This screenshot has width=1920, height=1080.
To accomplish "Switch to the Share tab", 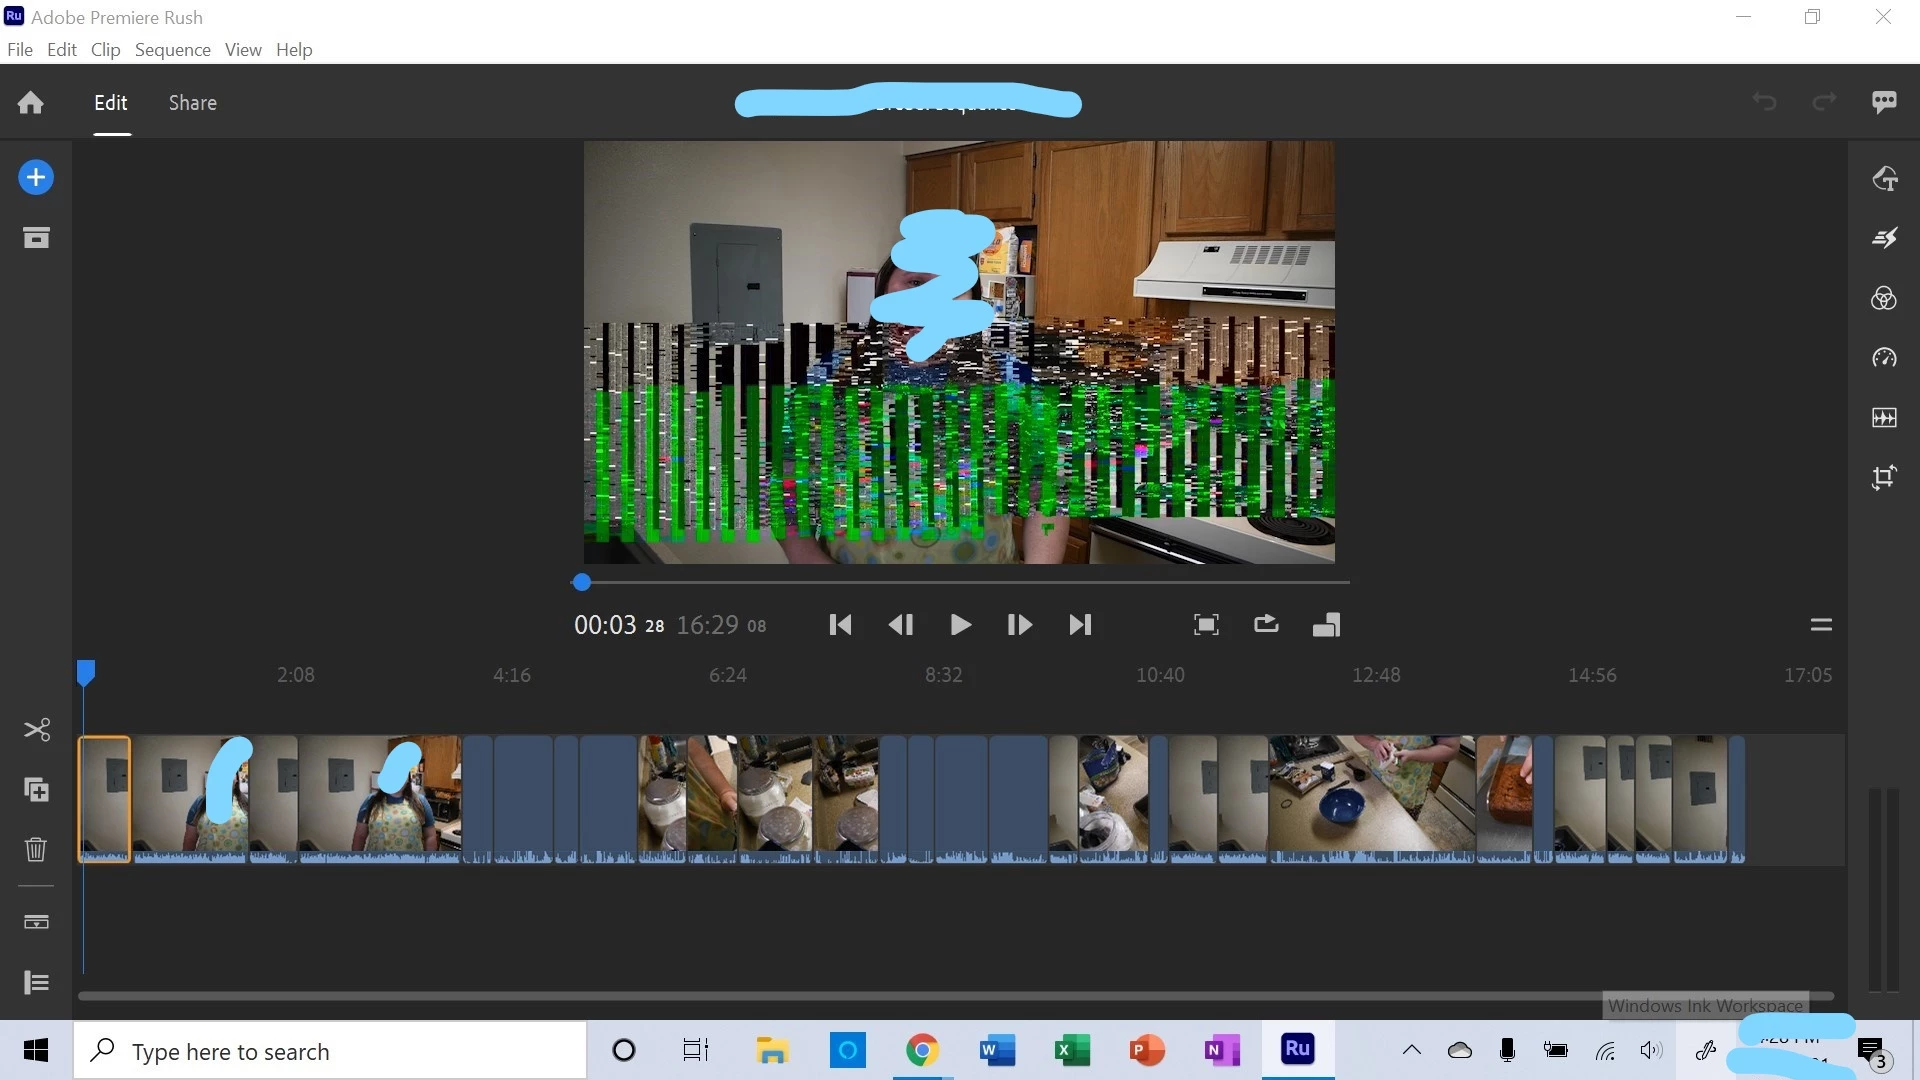I will click(x=192, y=103).
